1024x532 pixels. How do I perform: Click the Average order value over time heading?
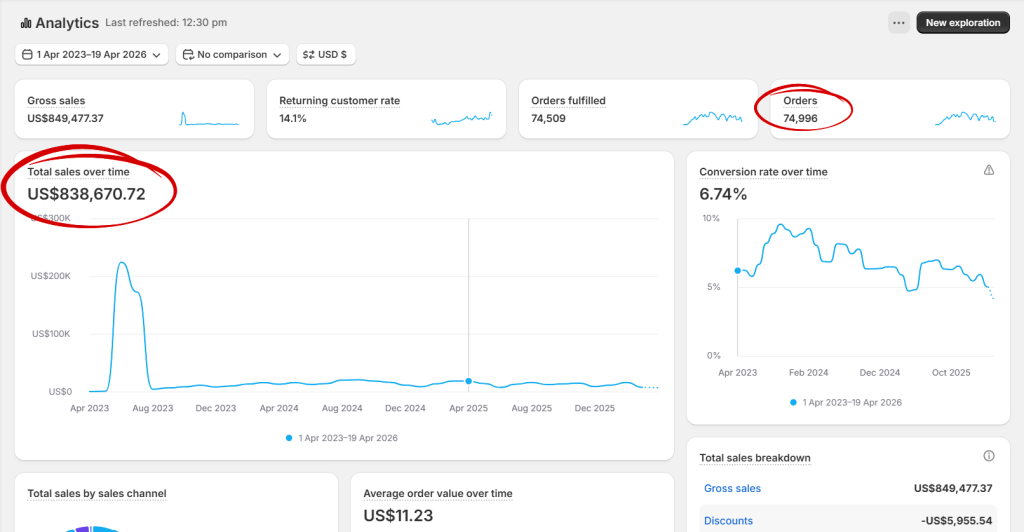click(437, 494)
